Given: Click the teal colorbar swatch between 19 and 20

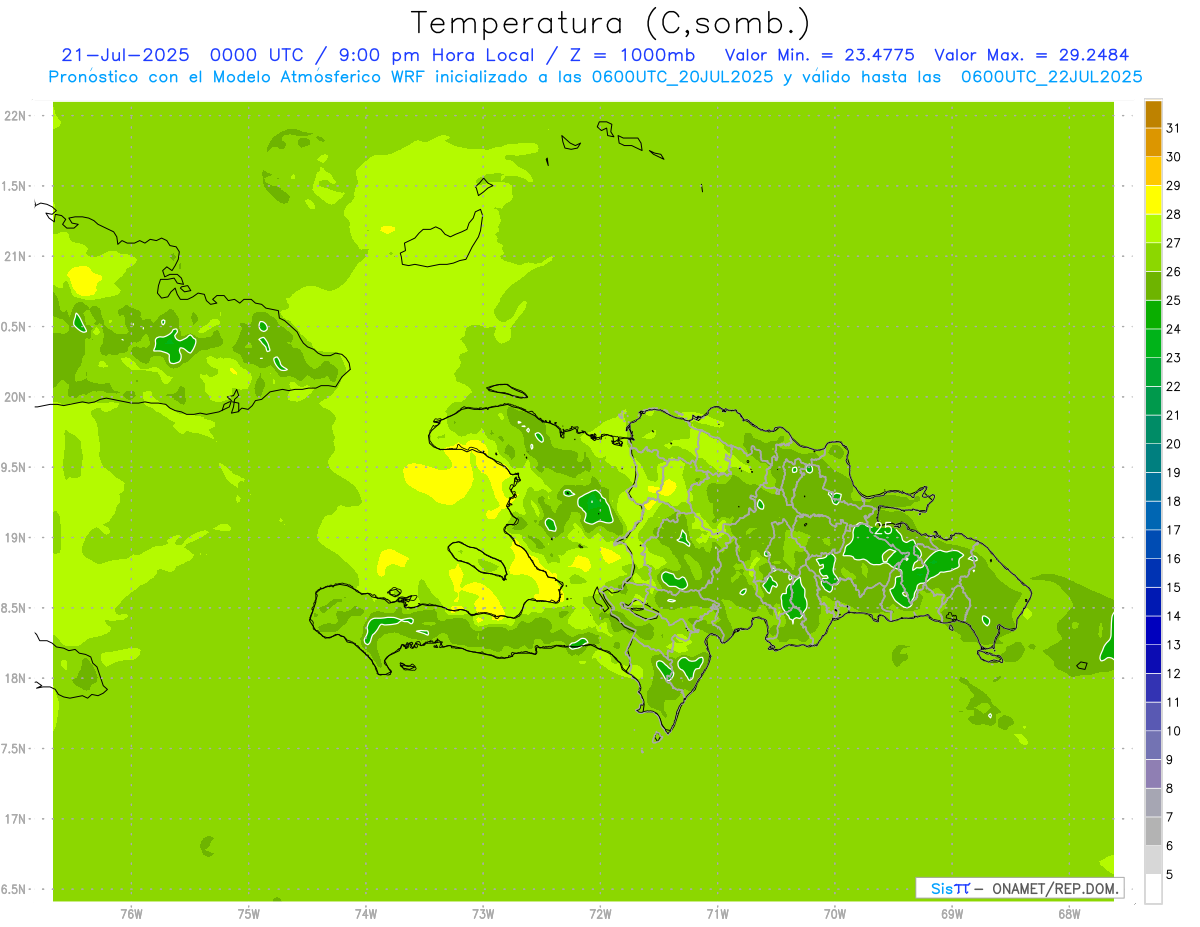Looking at the screenshot, I should (1153, 459).
